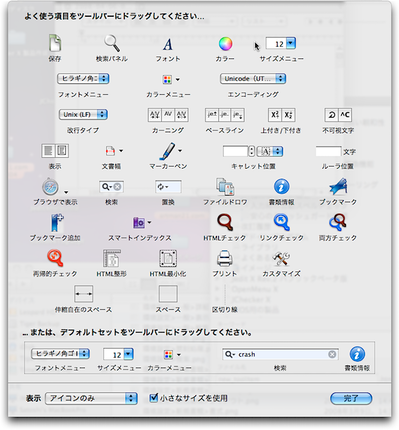Open the スマートインデックス smart index icon
Screen dimensions: 399x430
pyautogui.click(x=141, y=223)
